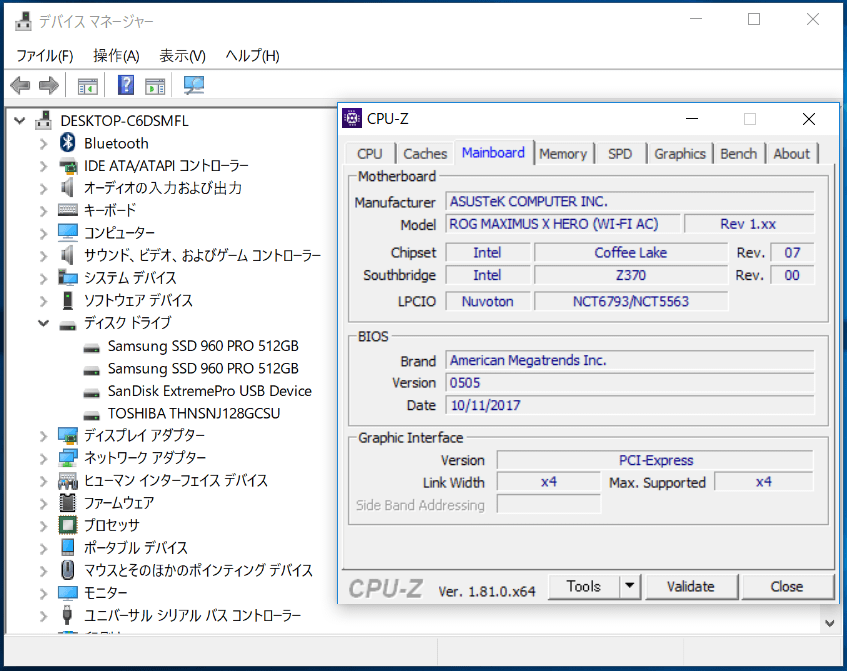Open the 表示(V) menu
This screenshot has width=847, height=671.
183,56
